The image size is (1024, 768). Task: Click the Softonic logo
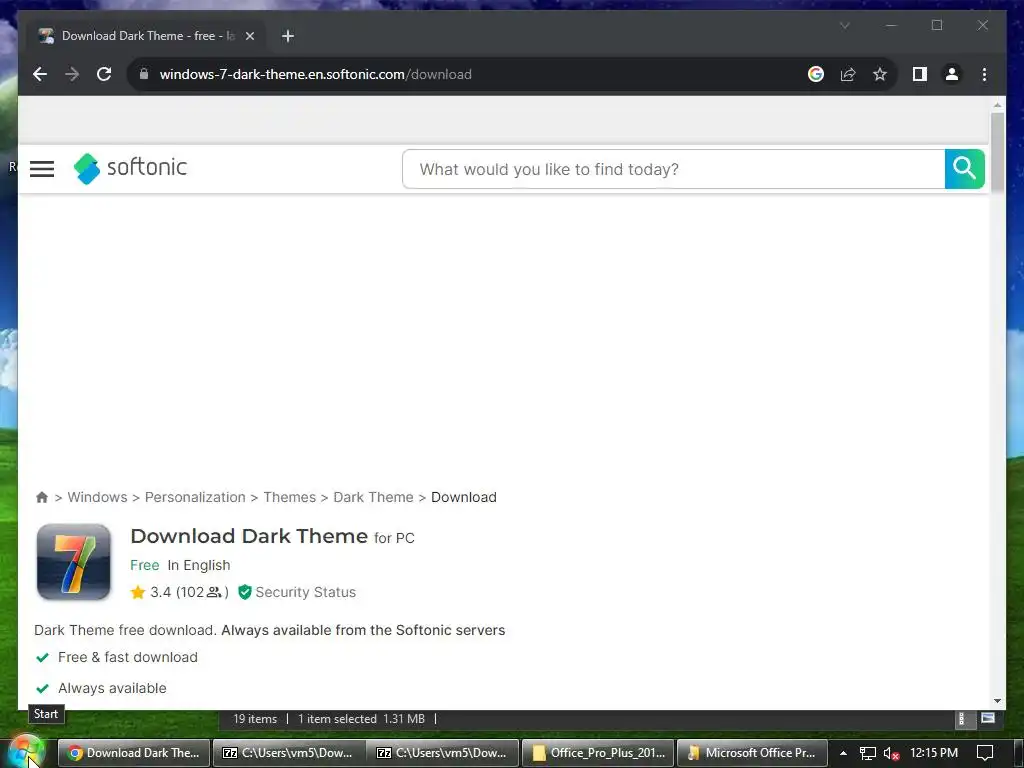pyautogui.click(x=130, y=168)
